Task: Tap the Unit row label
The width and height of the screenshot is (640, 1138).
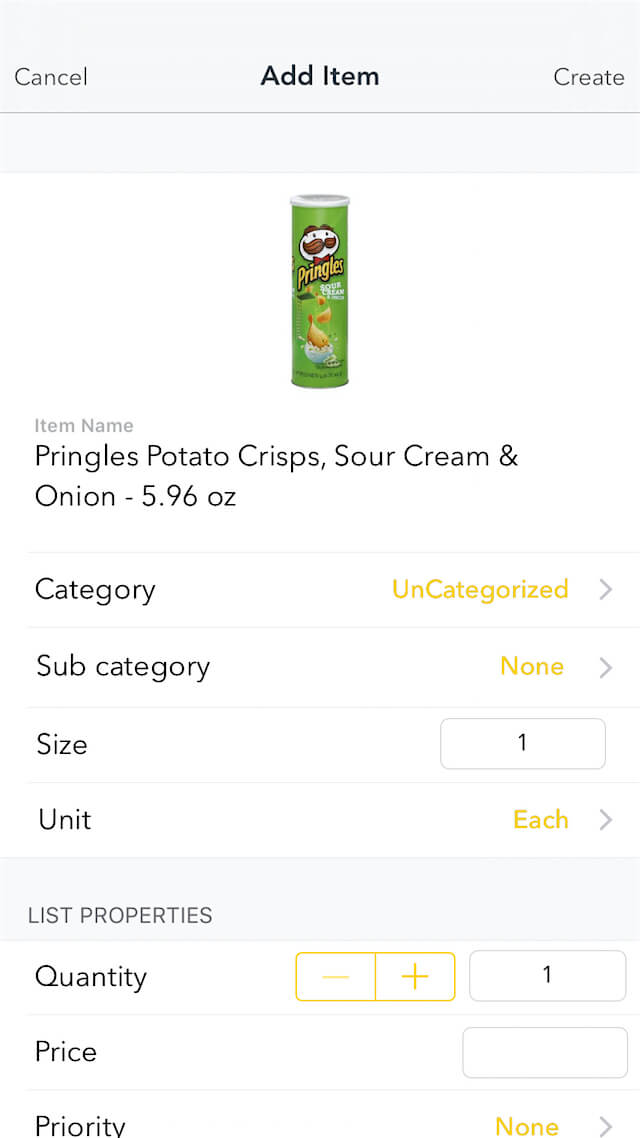Action: [x=65, y=820]
